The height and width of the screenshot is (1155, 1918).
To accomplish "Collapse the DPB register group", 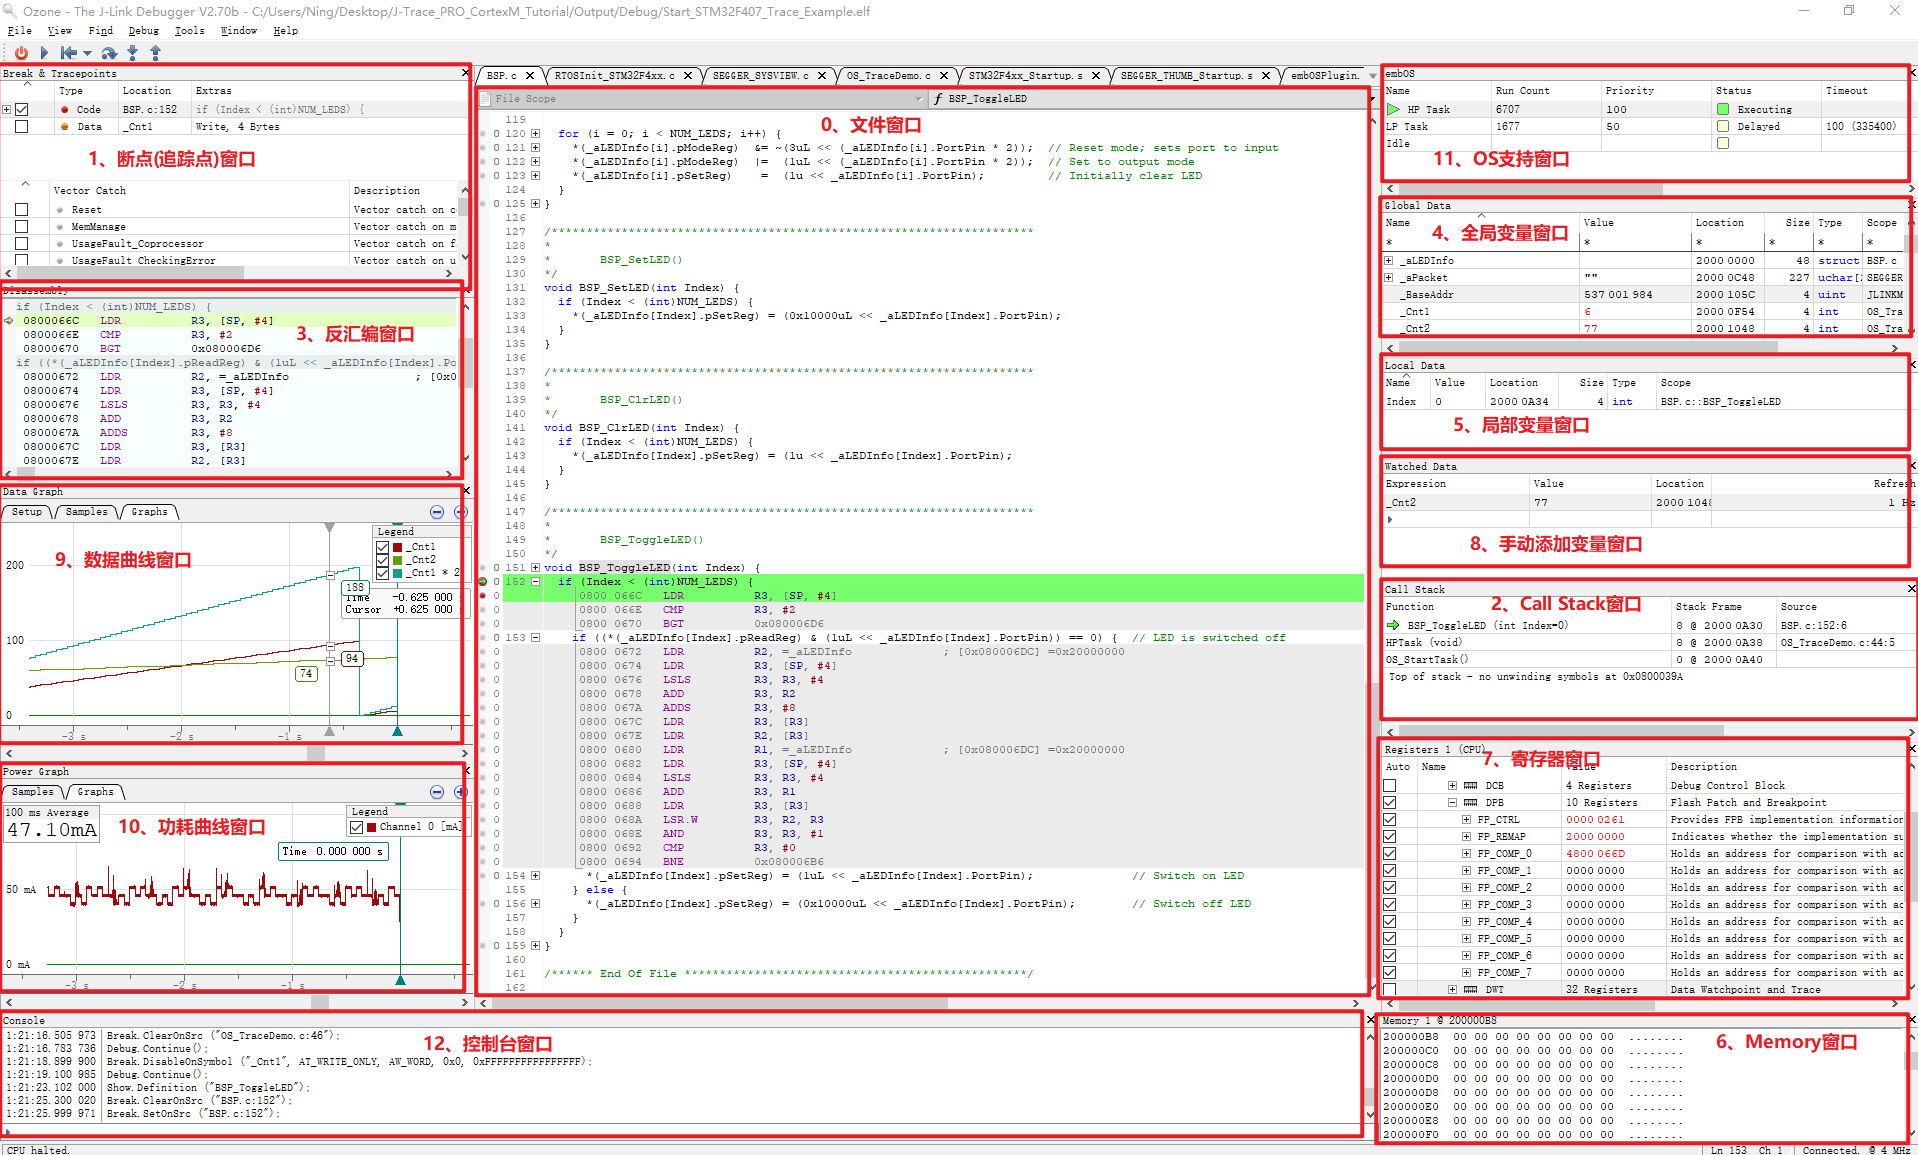I will [1452, 803].
